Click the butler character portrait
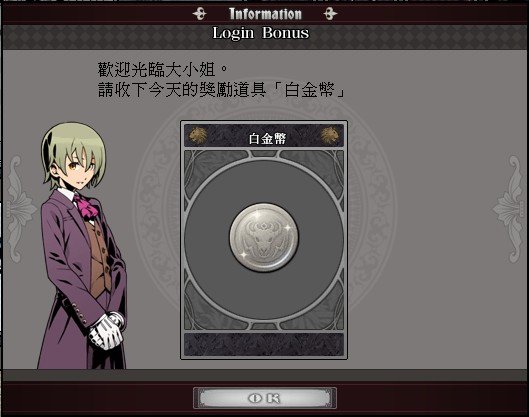The height and width of the screenshot is (417, 529). (x=83, y=245)
